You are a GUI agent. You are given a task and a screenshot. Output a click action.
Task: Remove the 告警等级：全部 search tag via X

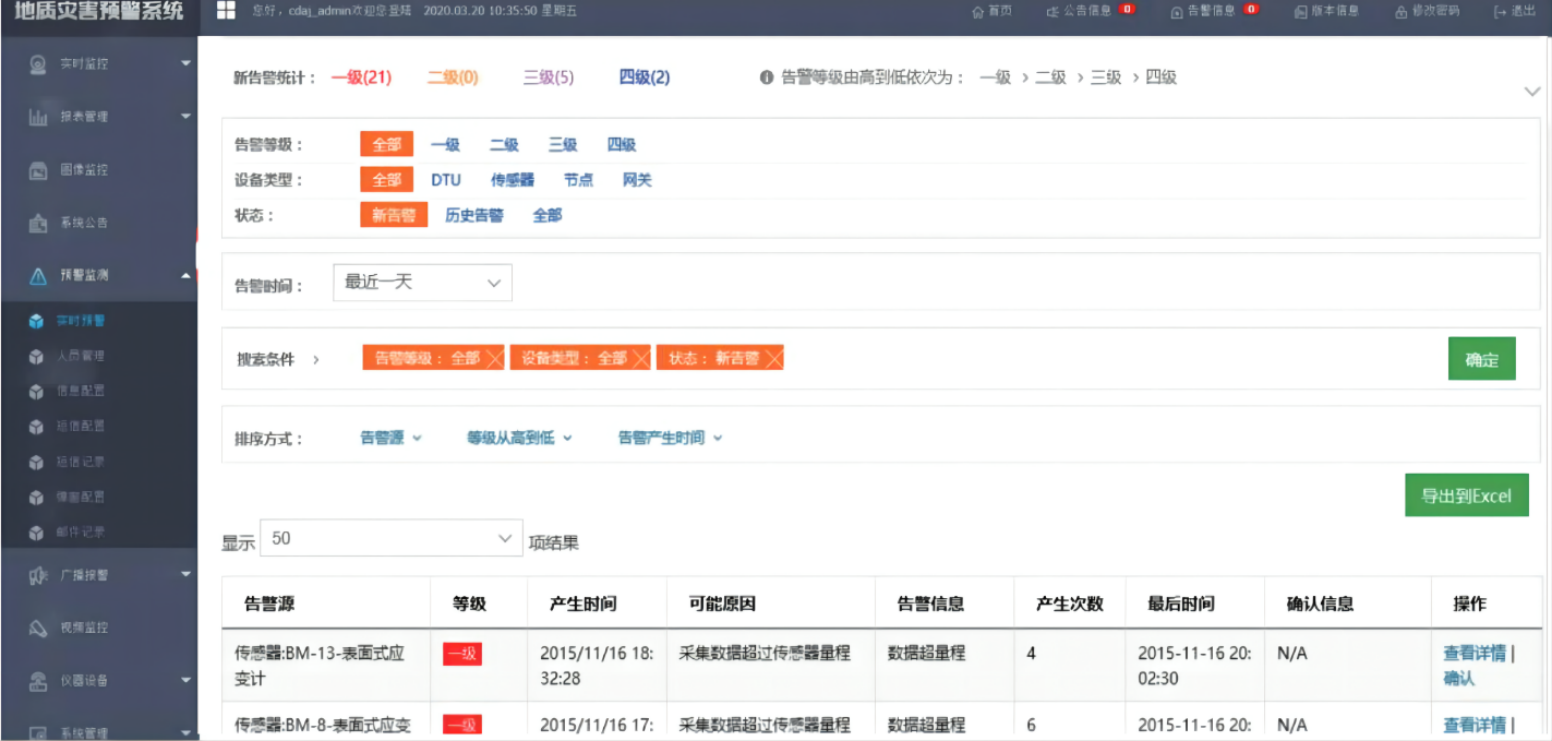click(x=495, y=359)
